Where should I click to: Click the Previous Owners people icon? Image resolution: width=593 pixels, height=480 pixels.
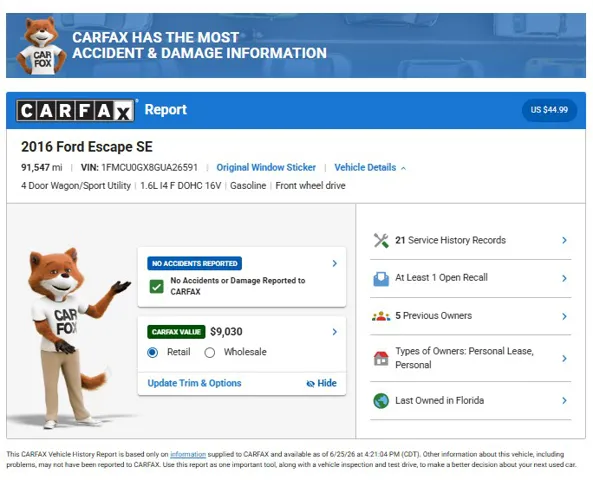pos(381,316)
